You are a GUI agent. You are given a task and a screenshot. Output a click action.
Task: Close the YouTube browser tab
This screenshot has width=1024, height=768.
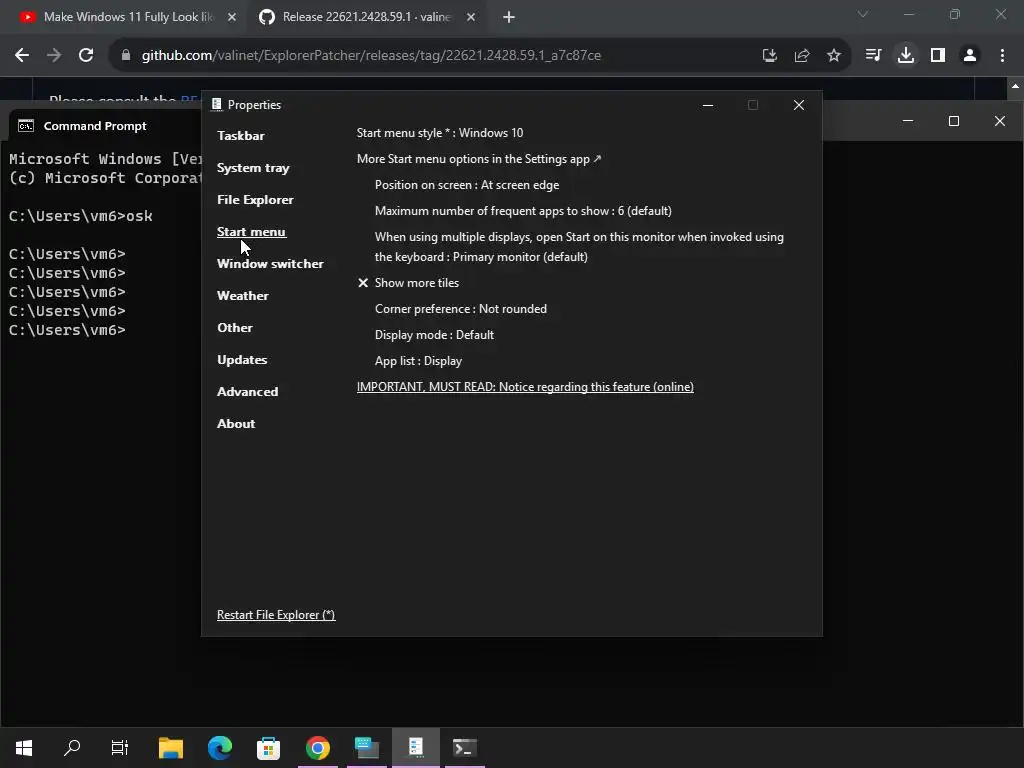pyautogui.click(x=231, y=17)
